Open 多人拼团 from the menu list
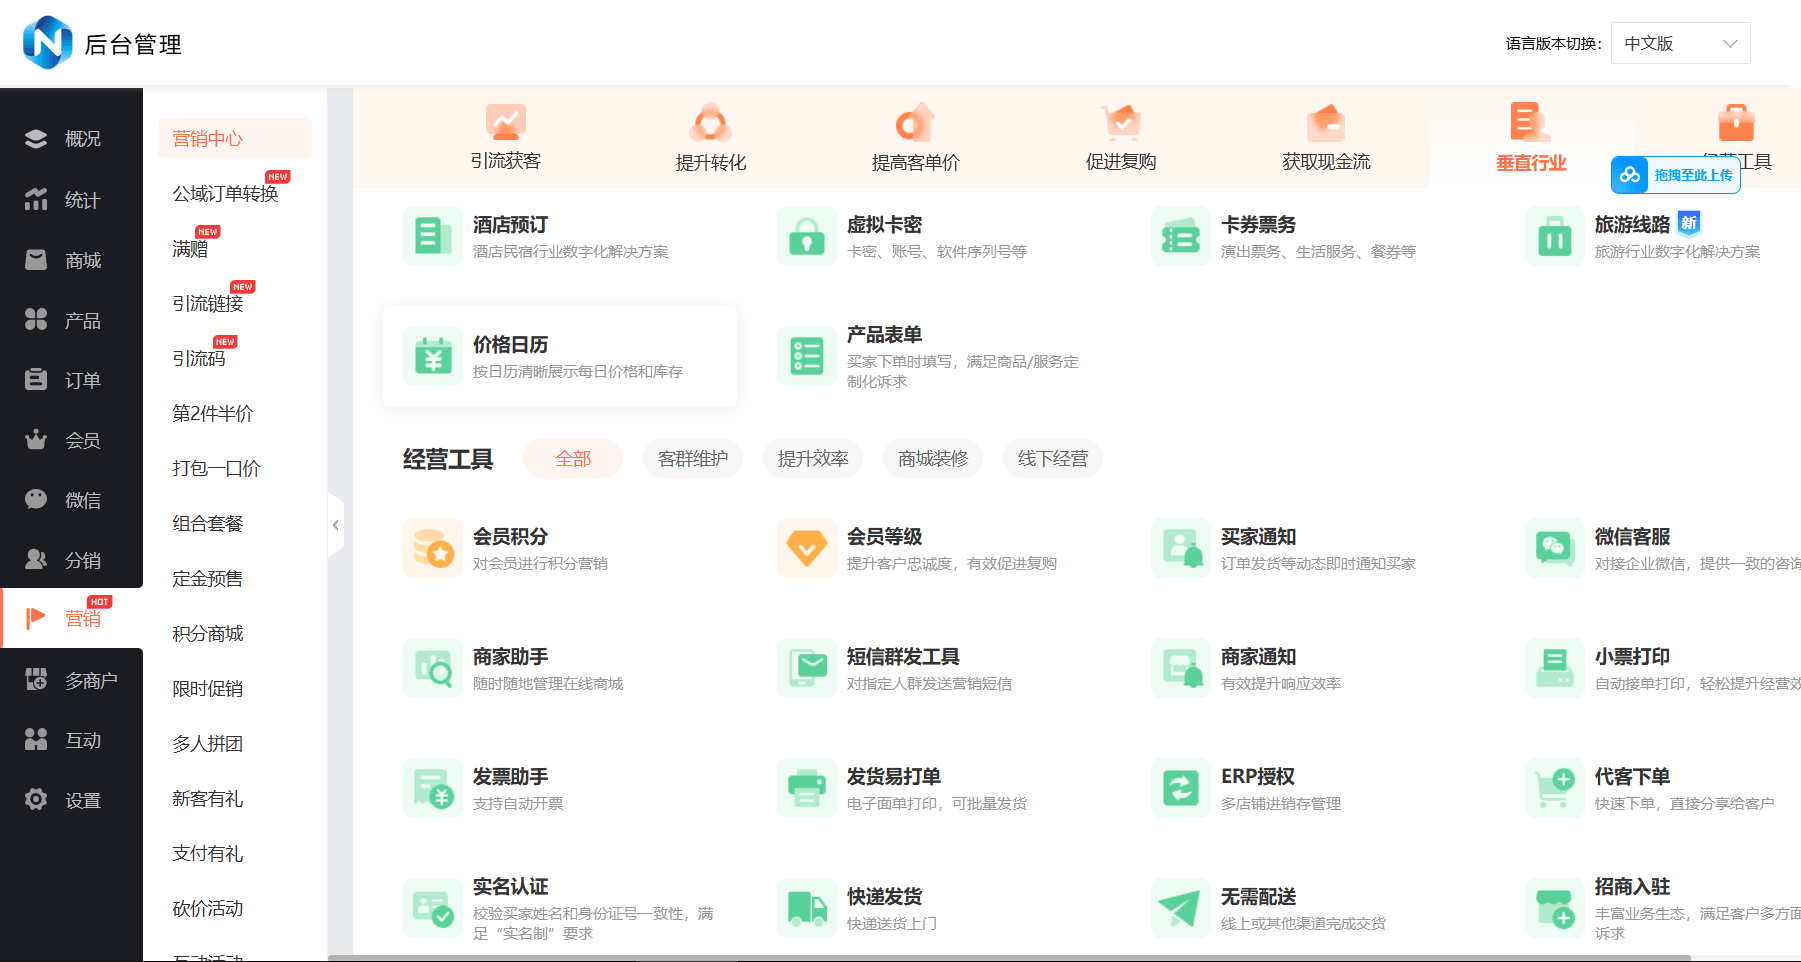The height and width of the screenshot is (962, 1801). [208, 743]
